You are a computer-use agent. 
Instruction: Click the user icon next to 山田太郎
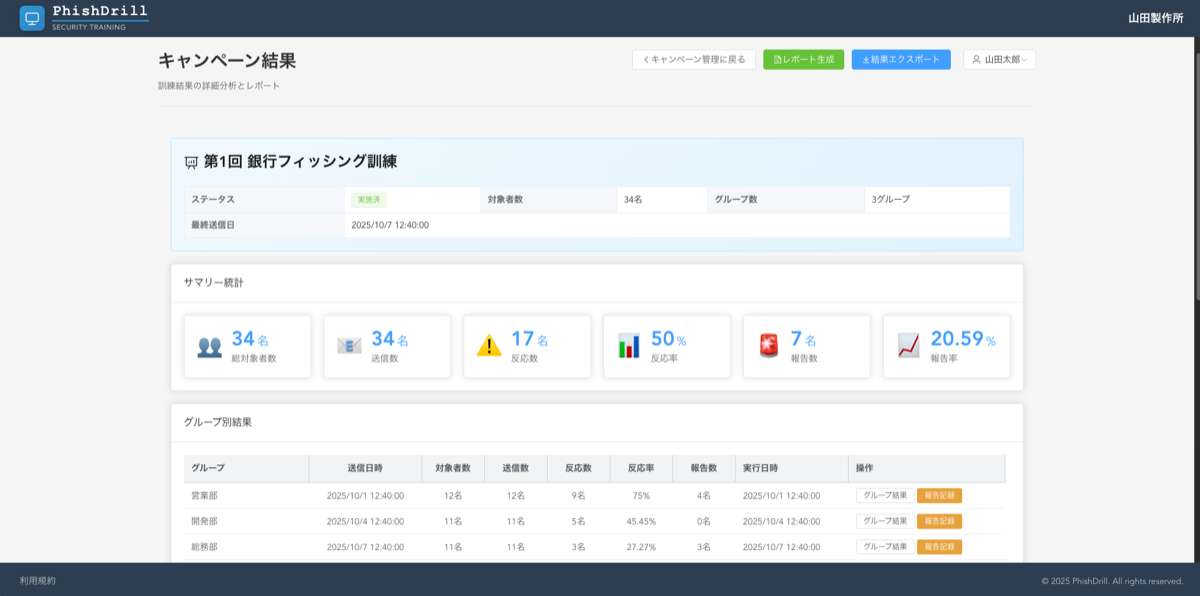tap(976, 60)
